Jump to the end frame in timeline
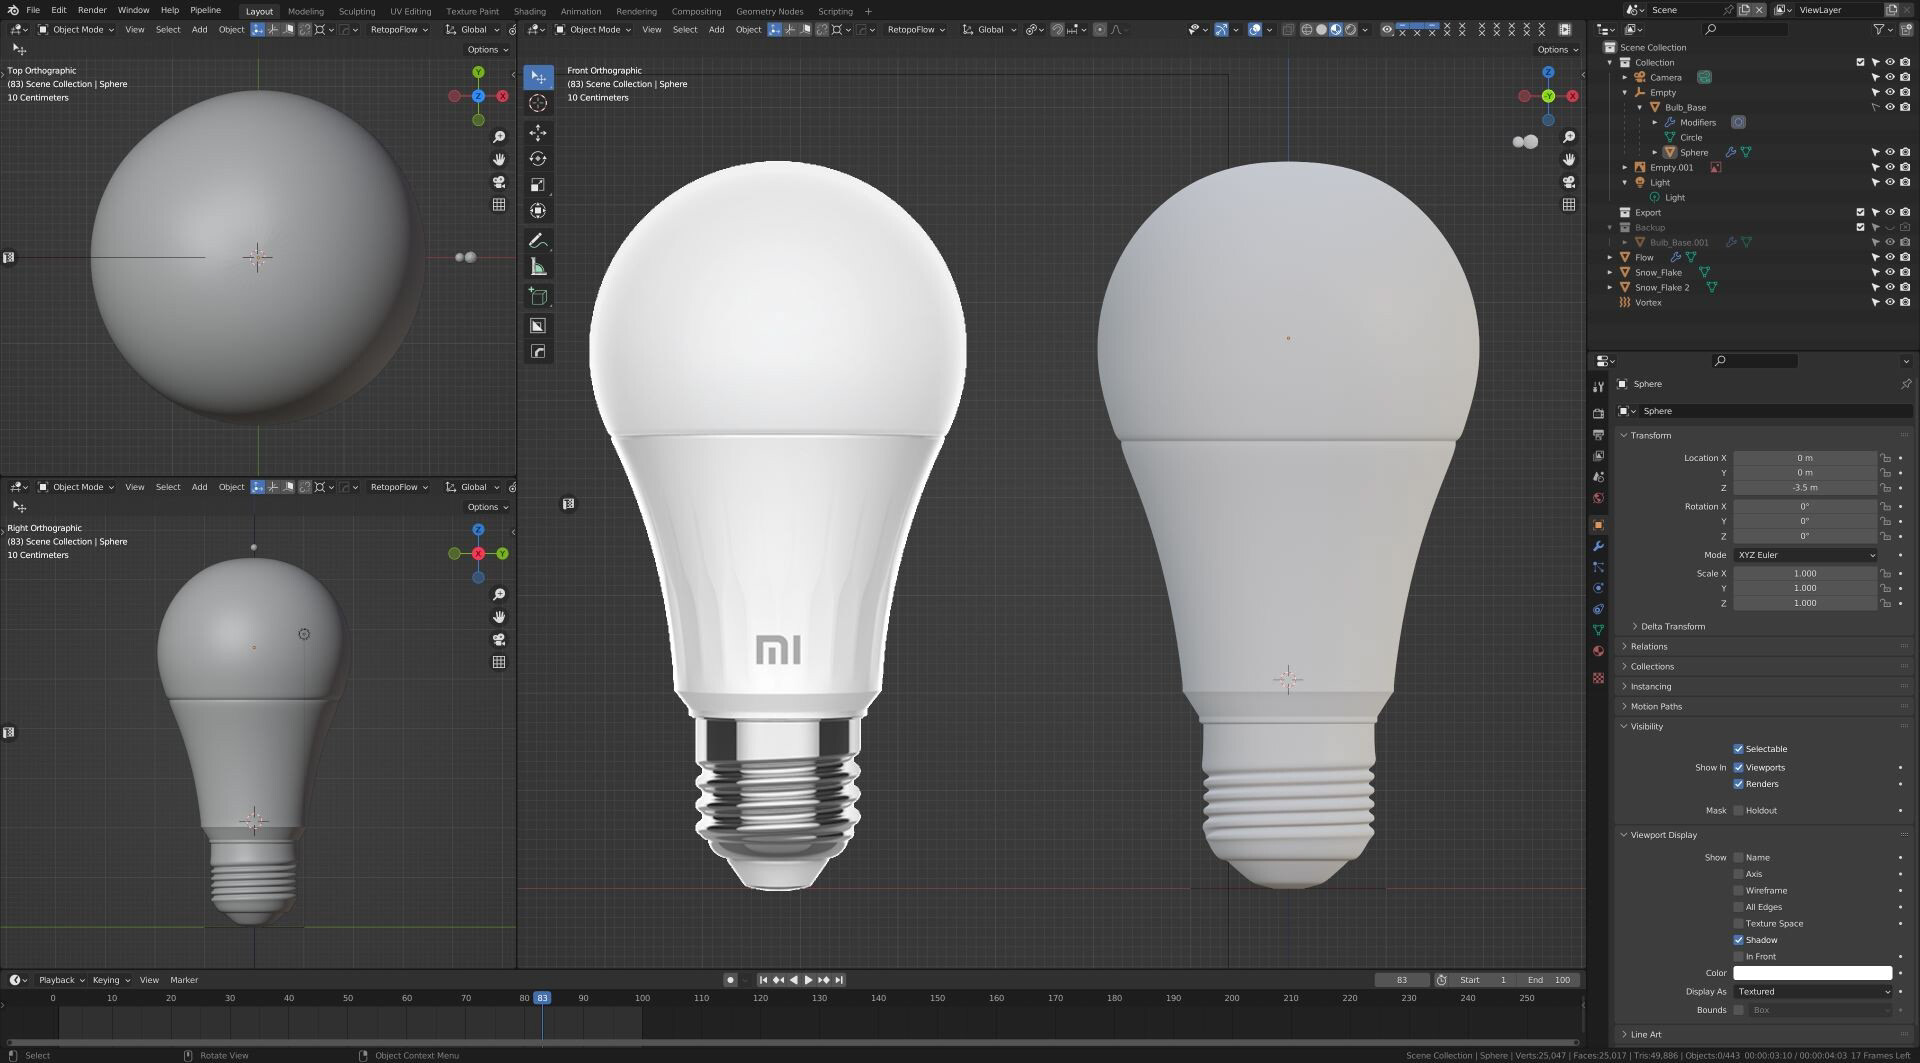Viewport: 1920px width, 1063px height. click(839, 981)
